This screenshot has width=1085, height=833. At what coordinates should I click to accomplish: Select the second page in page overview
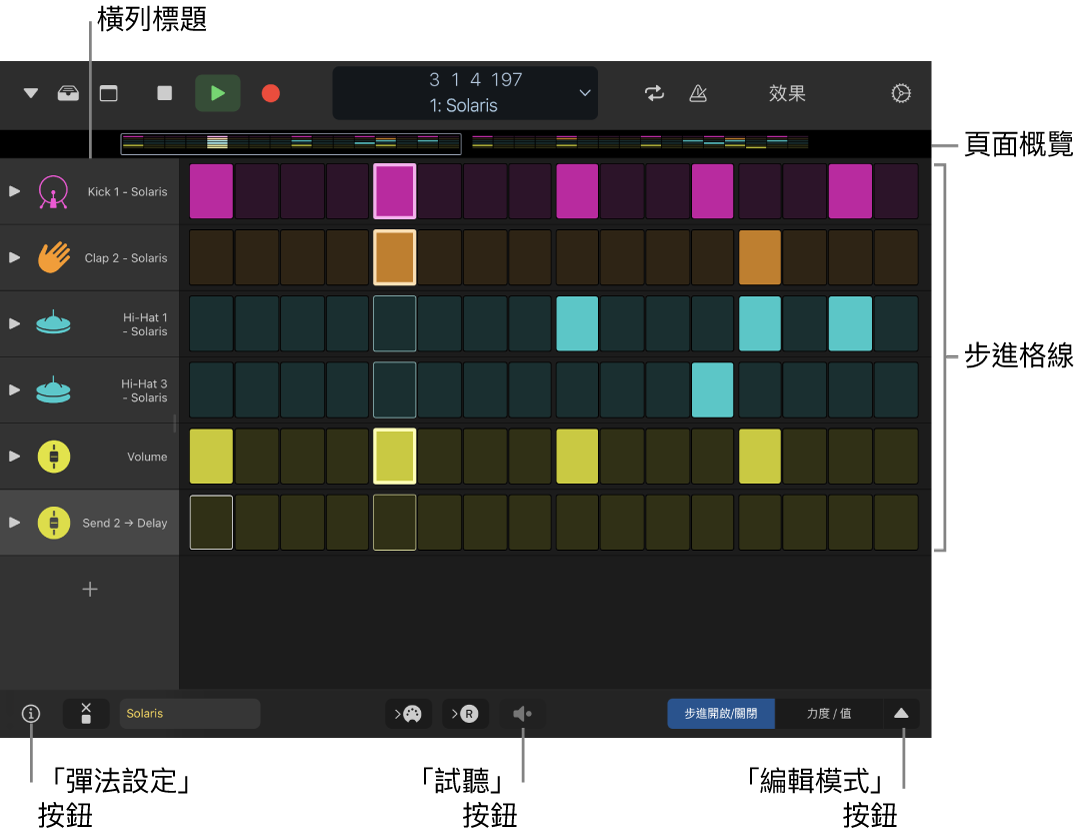click(x=640, y=143)
